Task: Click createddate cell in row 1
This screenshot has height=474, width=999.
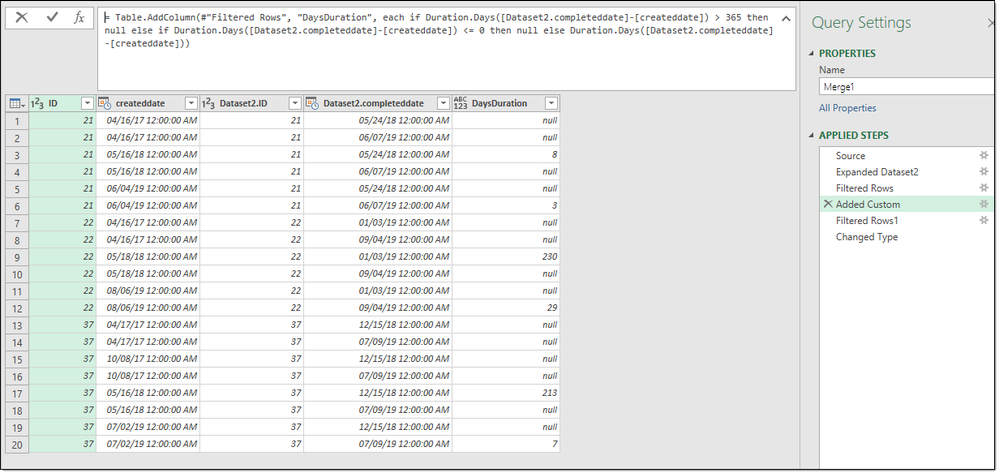Action: (x=148, y=120)
